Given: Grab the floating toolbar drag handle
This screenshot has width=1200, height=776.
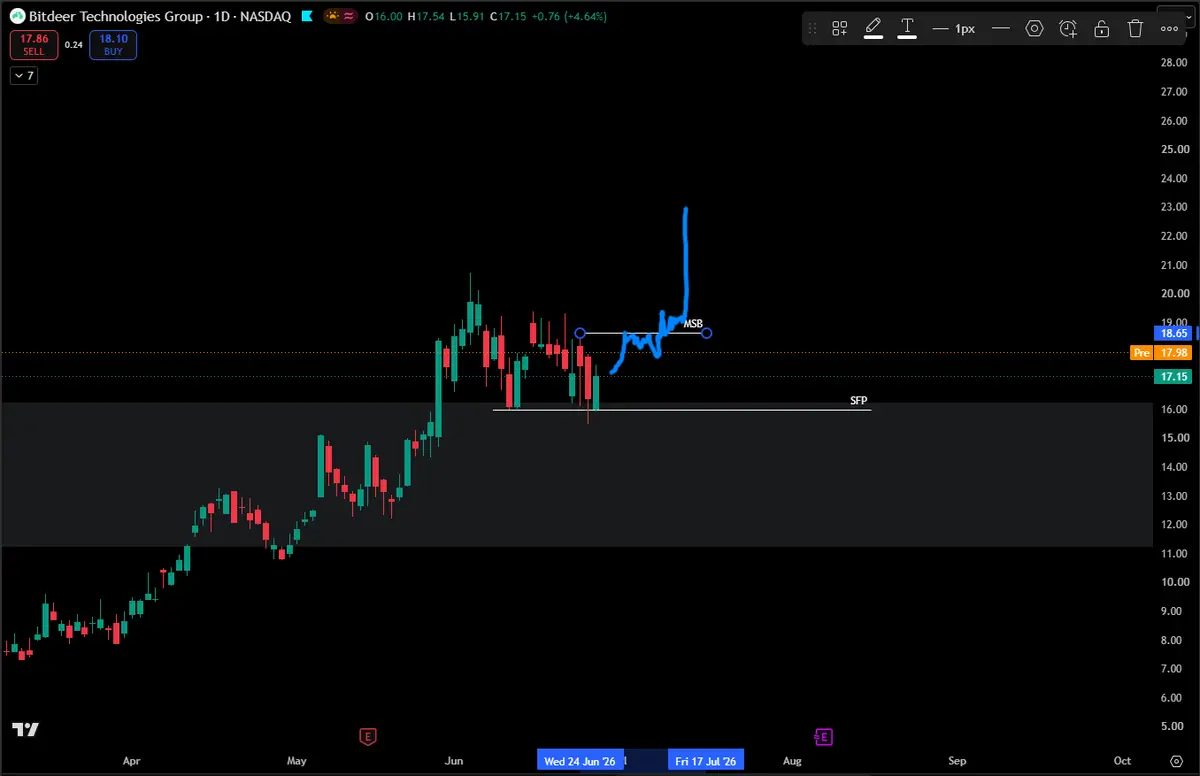Looking at the screenshot, I should point(812,29).
